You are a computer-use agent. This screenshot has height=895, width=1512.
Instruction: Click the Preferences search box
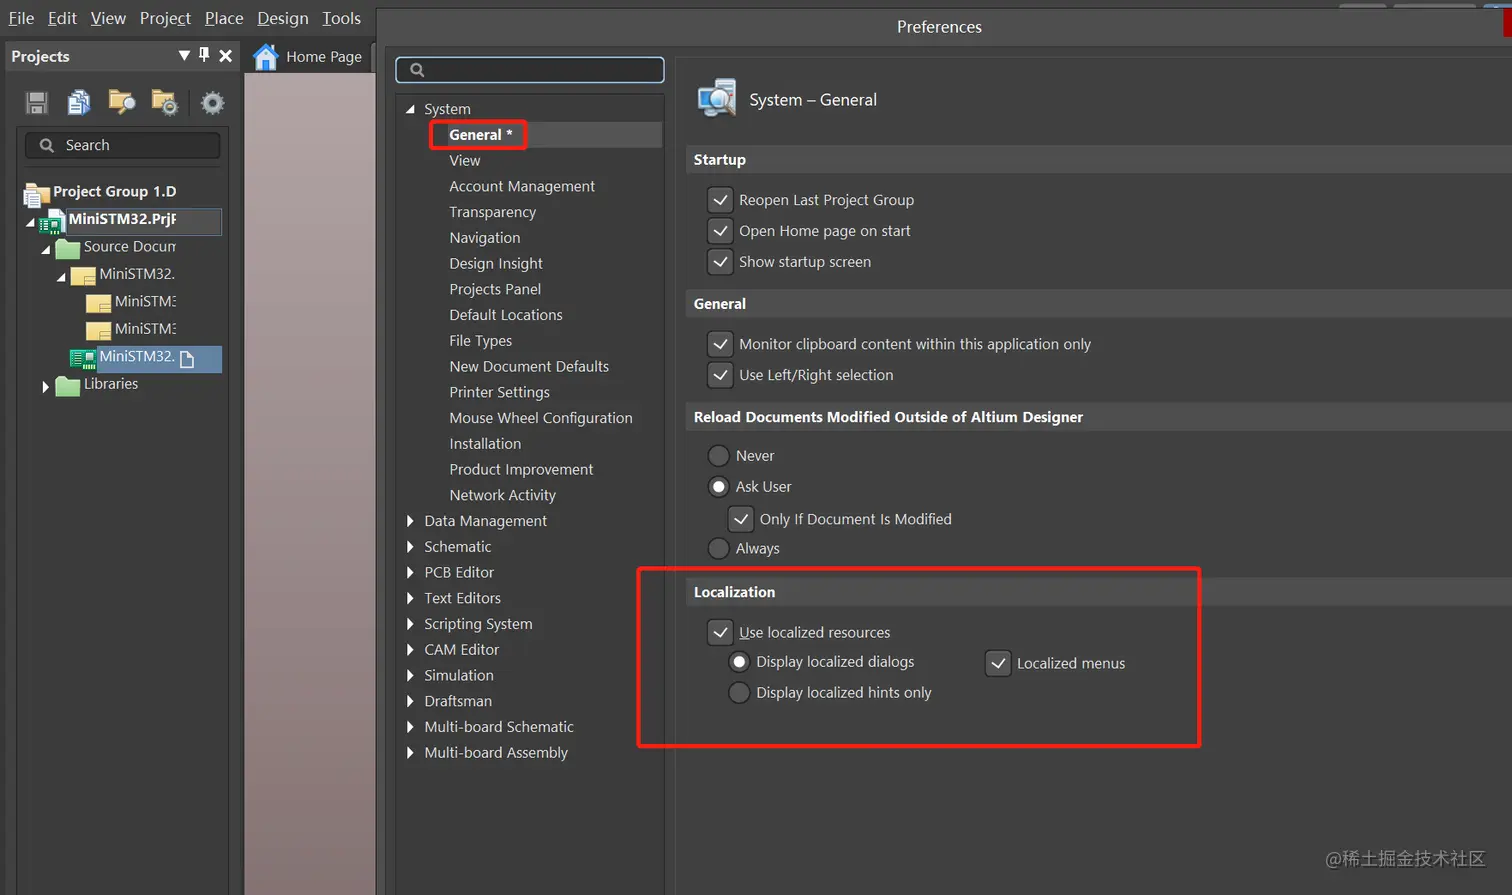530,70
